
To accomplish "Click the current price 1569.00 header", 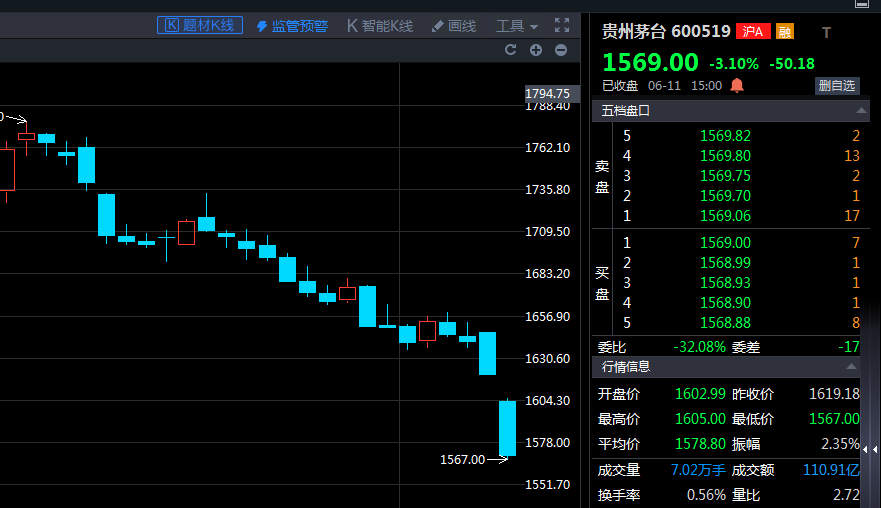I will coord(650,62).
